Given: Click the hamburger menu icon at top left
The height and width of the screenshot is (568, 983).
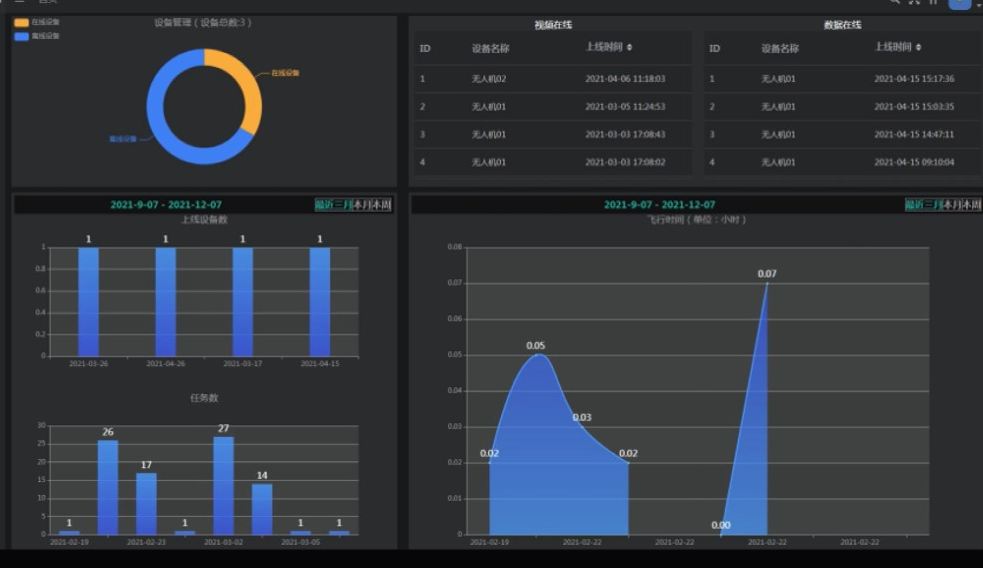Looking at the screenshot, I should [19, 3].
